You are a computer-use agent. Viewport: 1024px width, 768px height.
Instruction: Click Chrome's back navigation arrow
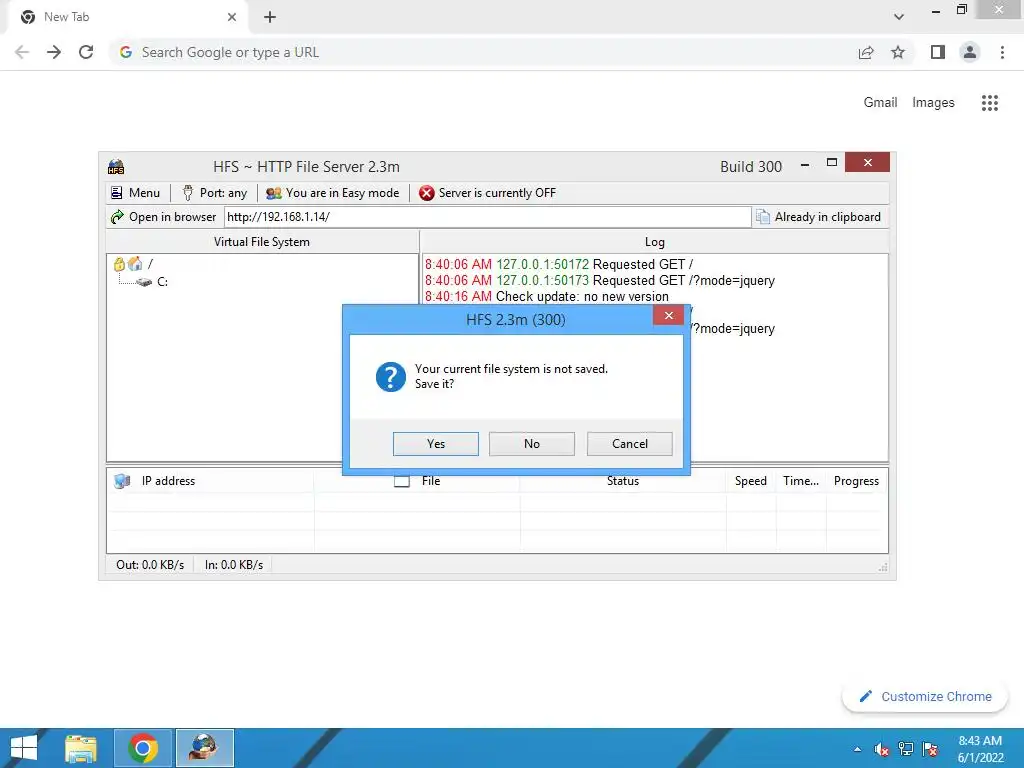(22, 52)
